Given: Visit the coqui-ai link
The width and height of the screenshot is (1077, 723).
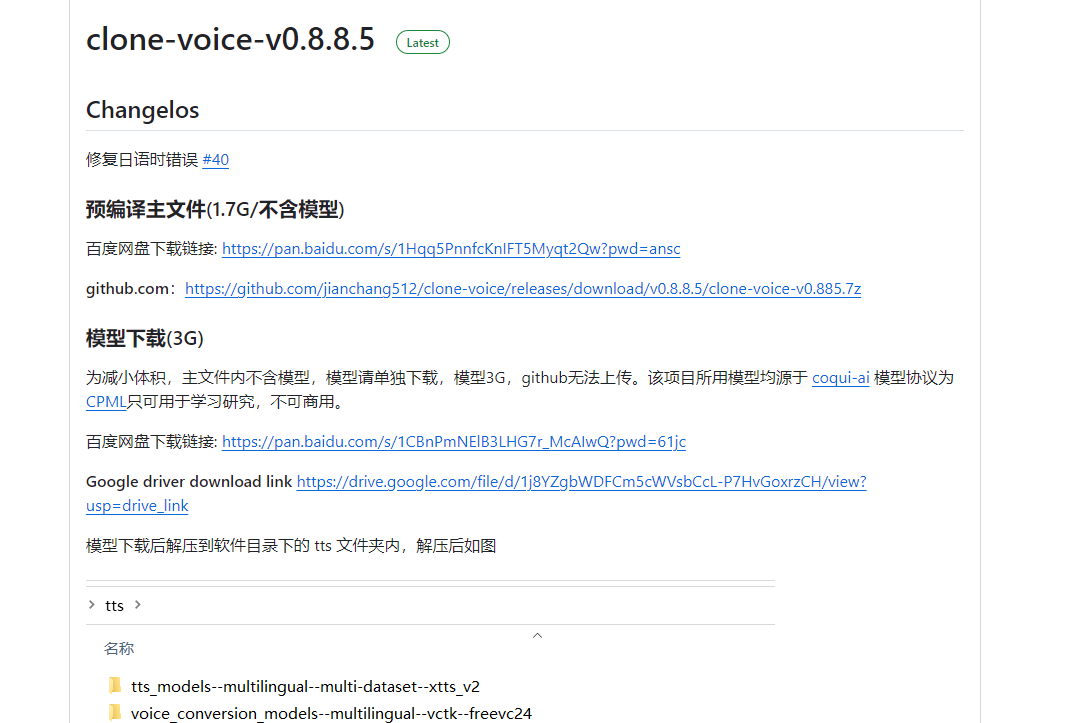Looking at the screenshot, I should [x=841, y=378].
